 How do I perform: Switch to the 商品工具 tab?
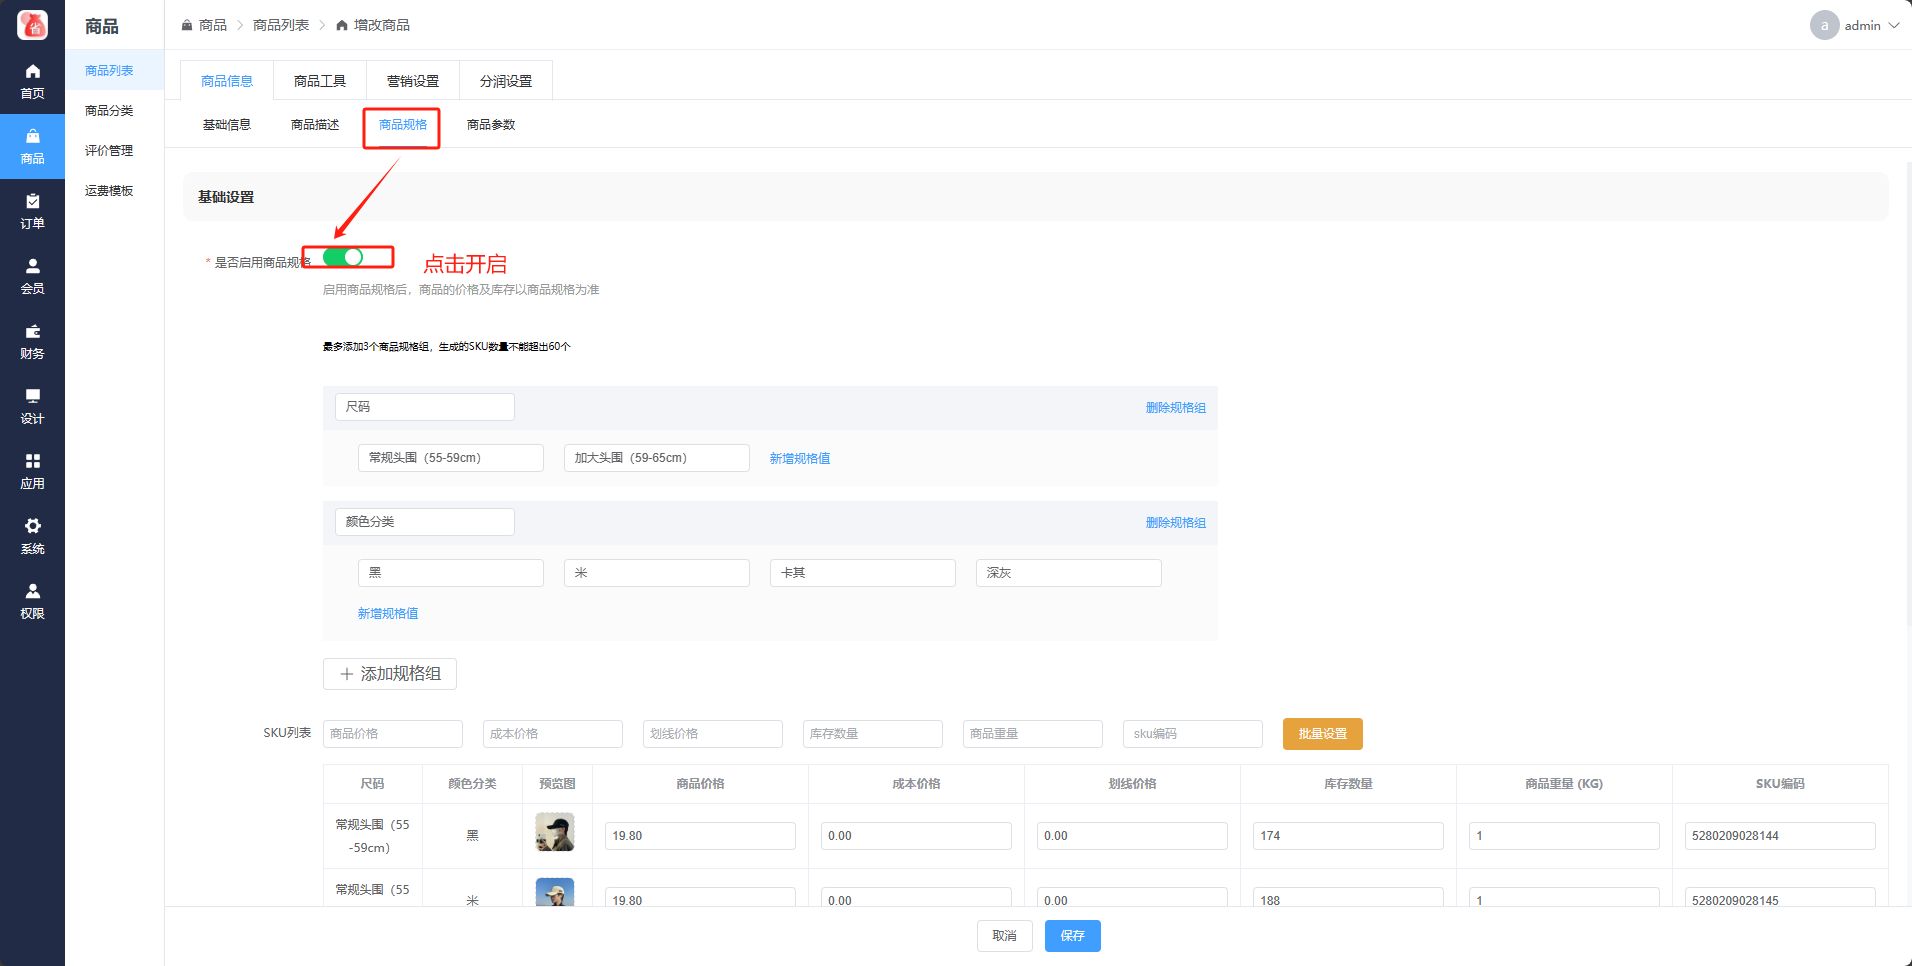tap(320, 81)
